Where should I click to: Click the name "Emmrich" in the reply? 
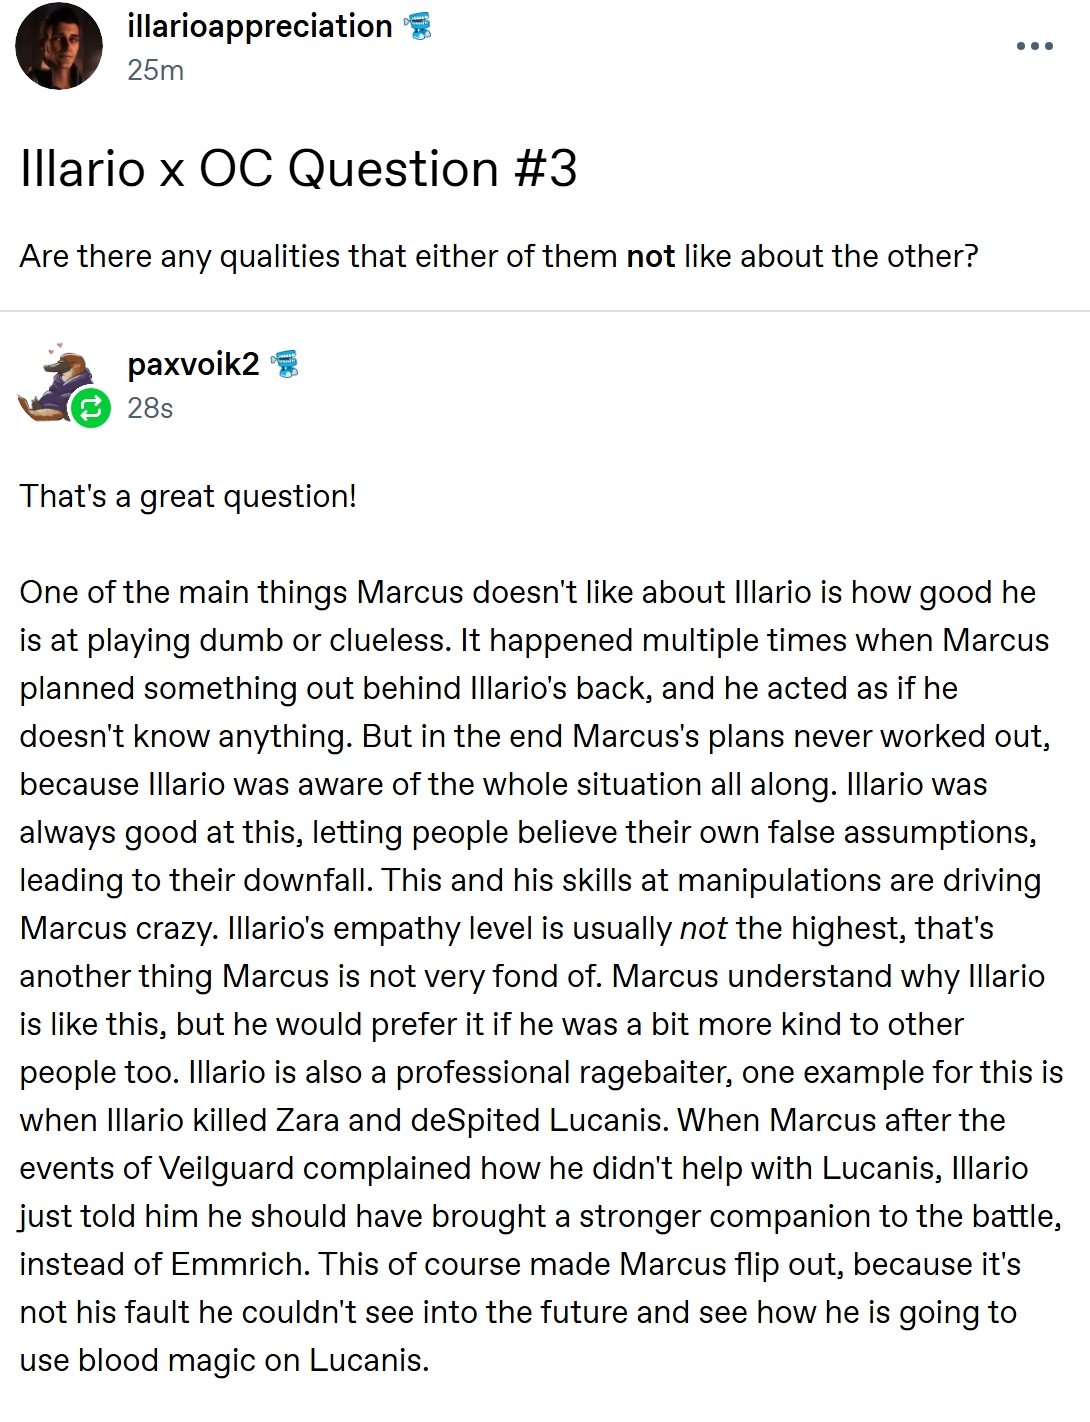[x=238, y=1264]
